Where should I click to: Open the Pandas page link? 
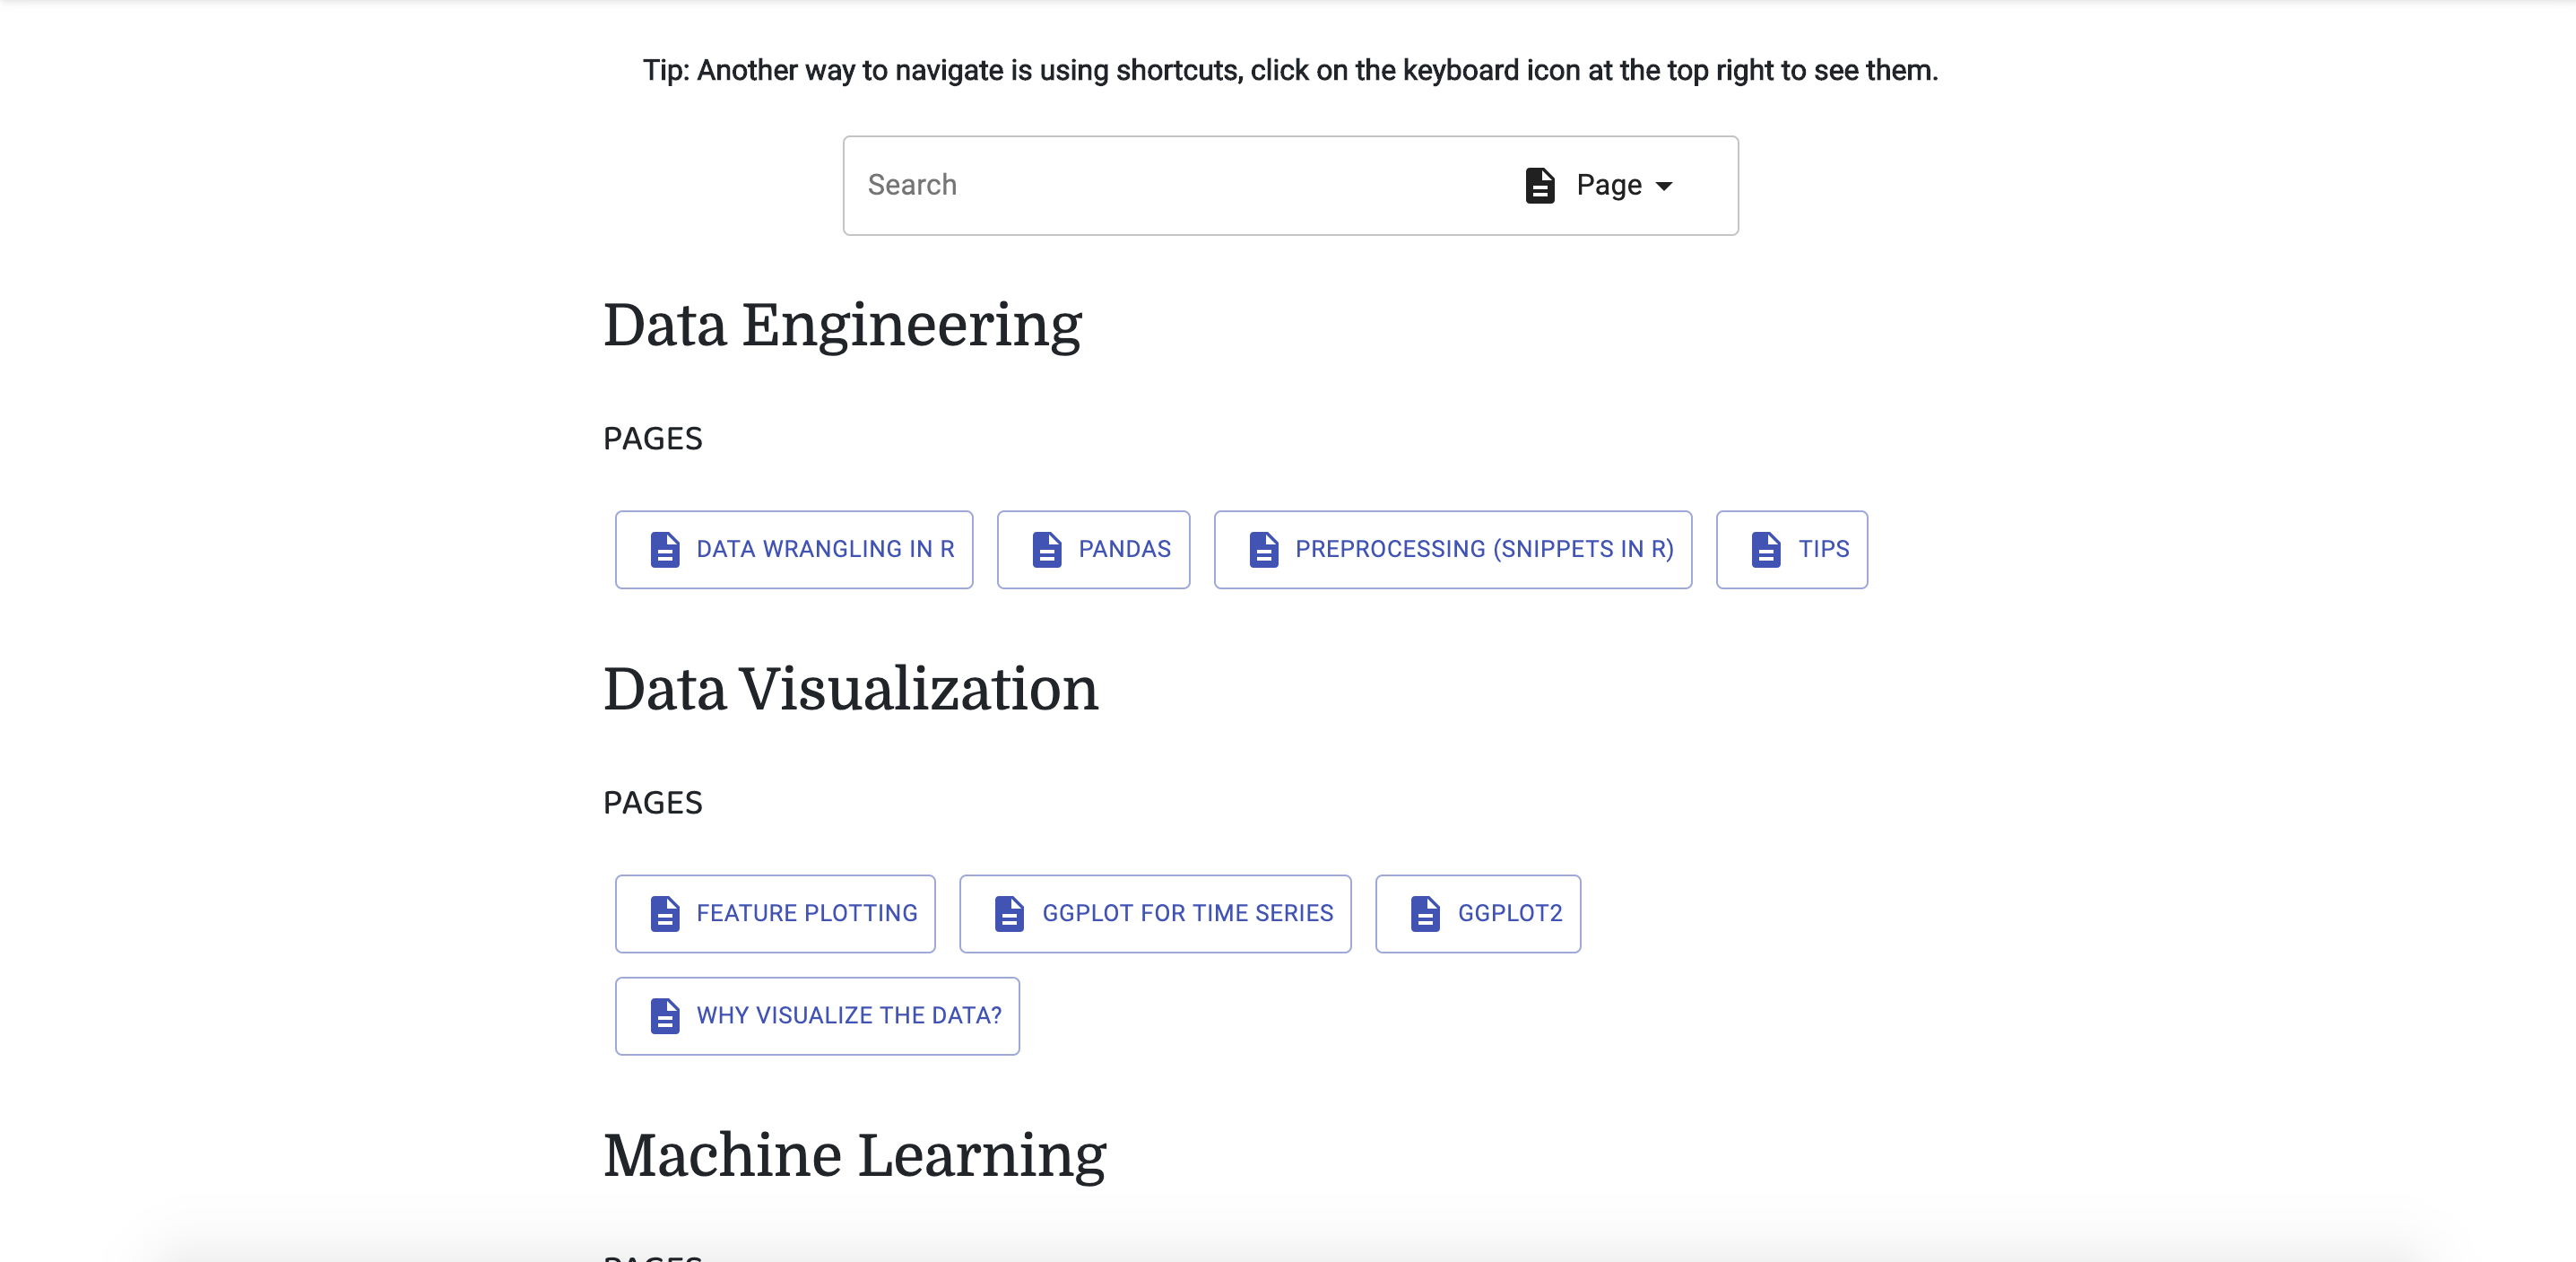[x=1124, y=550]
